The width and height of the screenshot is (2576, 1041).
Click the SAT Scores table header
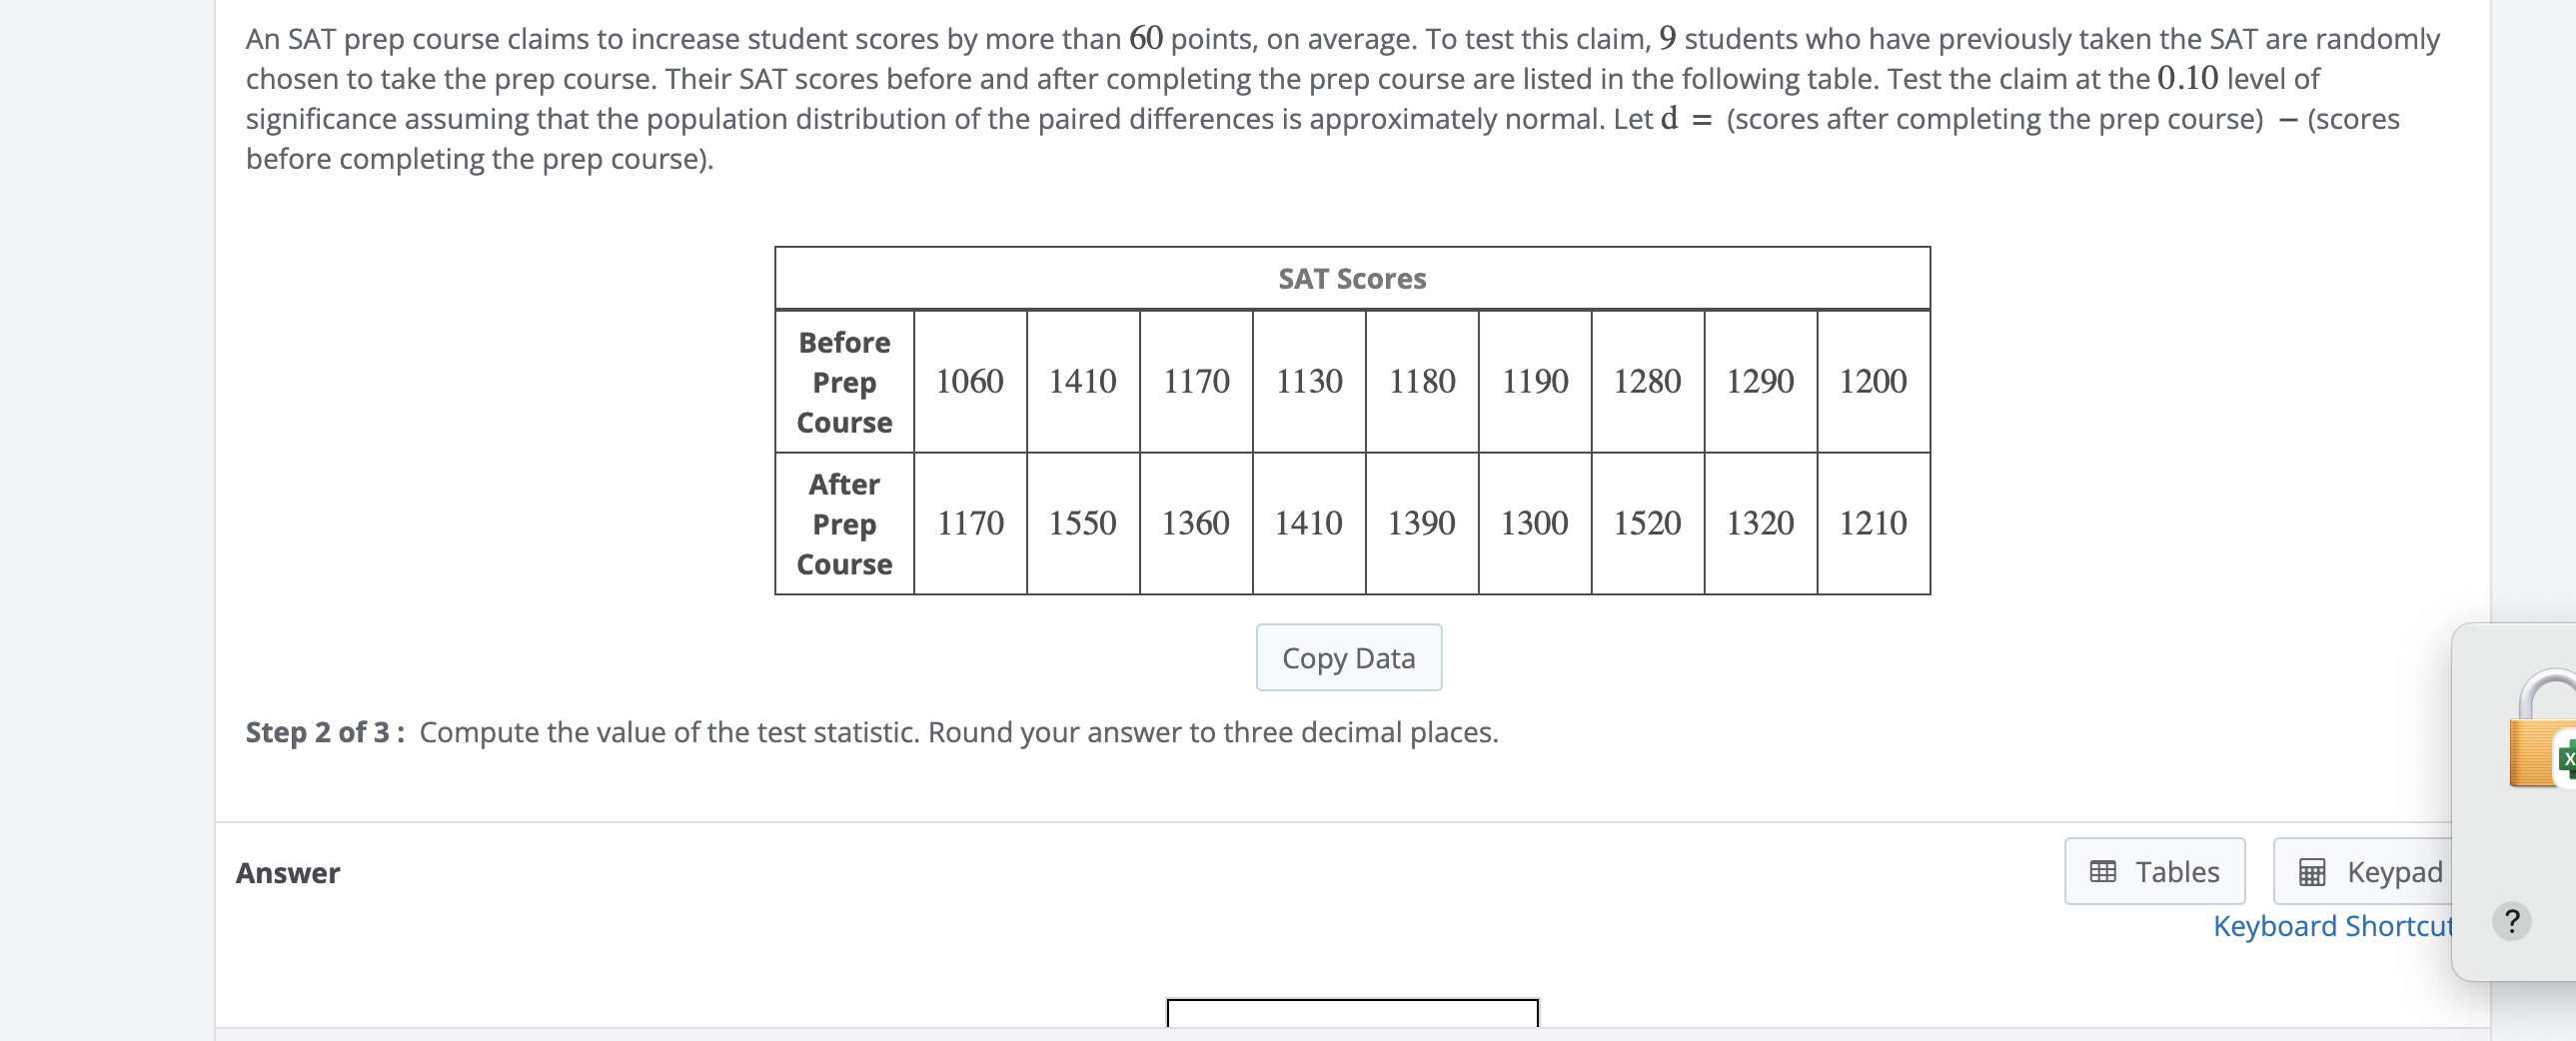[1352, 278]
